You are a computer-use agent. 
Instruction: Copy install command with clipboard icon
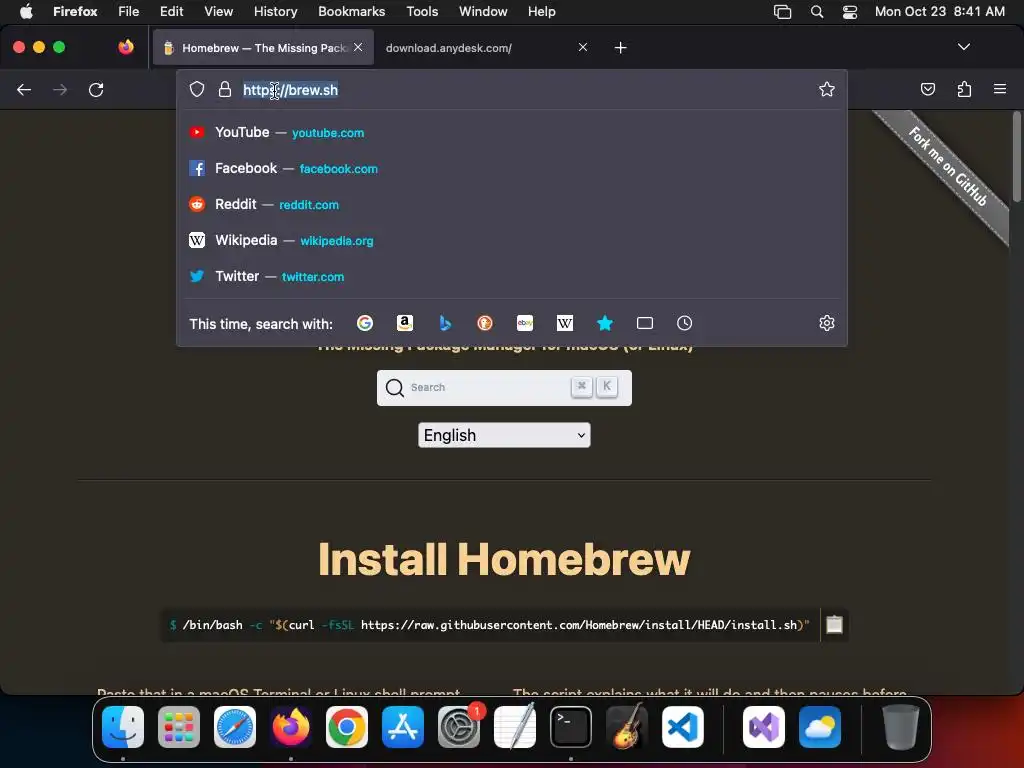(x=835, y=625)
